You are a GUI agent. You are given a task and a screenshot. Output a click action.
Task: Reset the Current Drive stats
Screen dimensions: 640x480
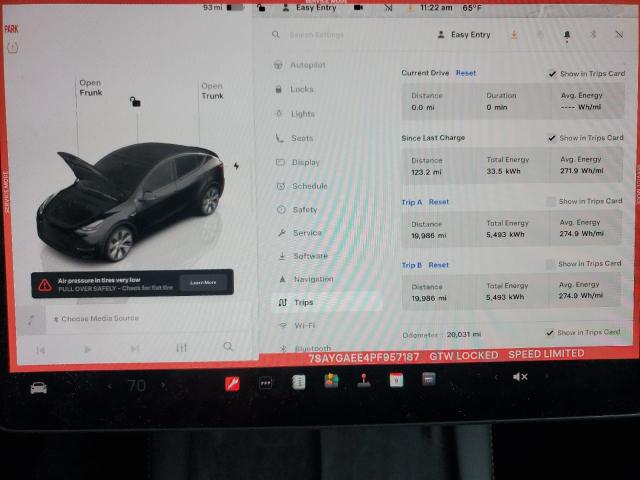pyautogui.click(x=466, y=73)
